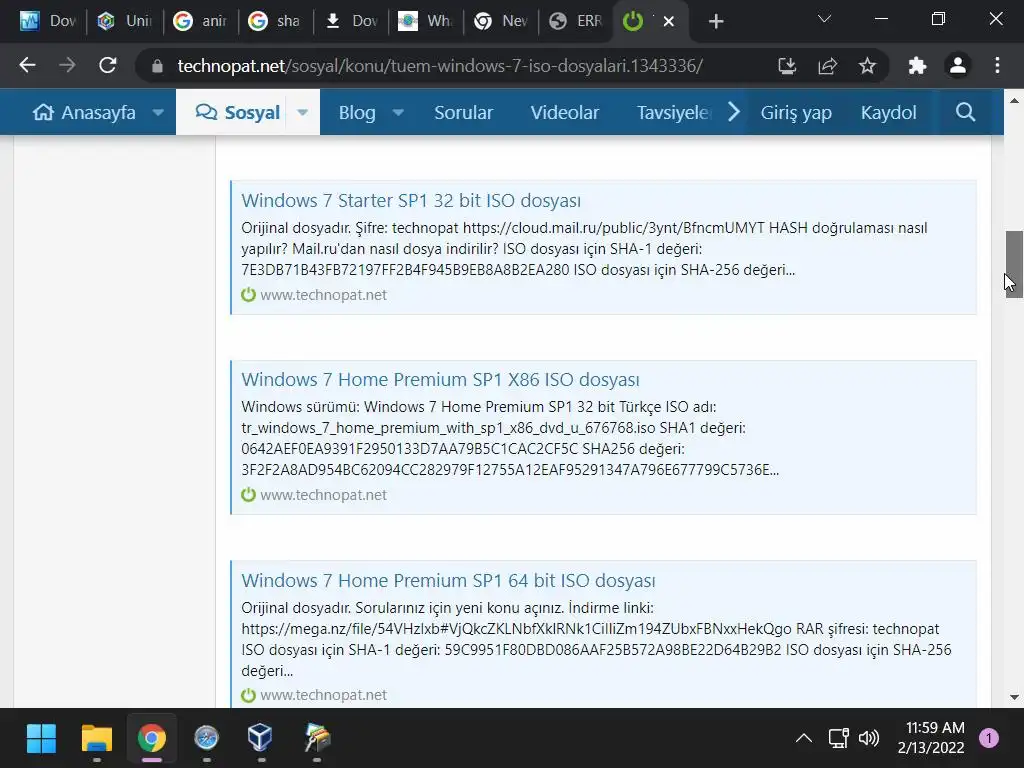
Task: Click the Chrome taskbar icon
Action: (152, 739)
